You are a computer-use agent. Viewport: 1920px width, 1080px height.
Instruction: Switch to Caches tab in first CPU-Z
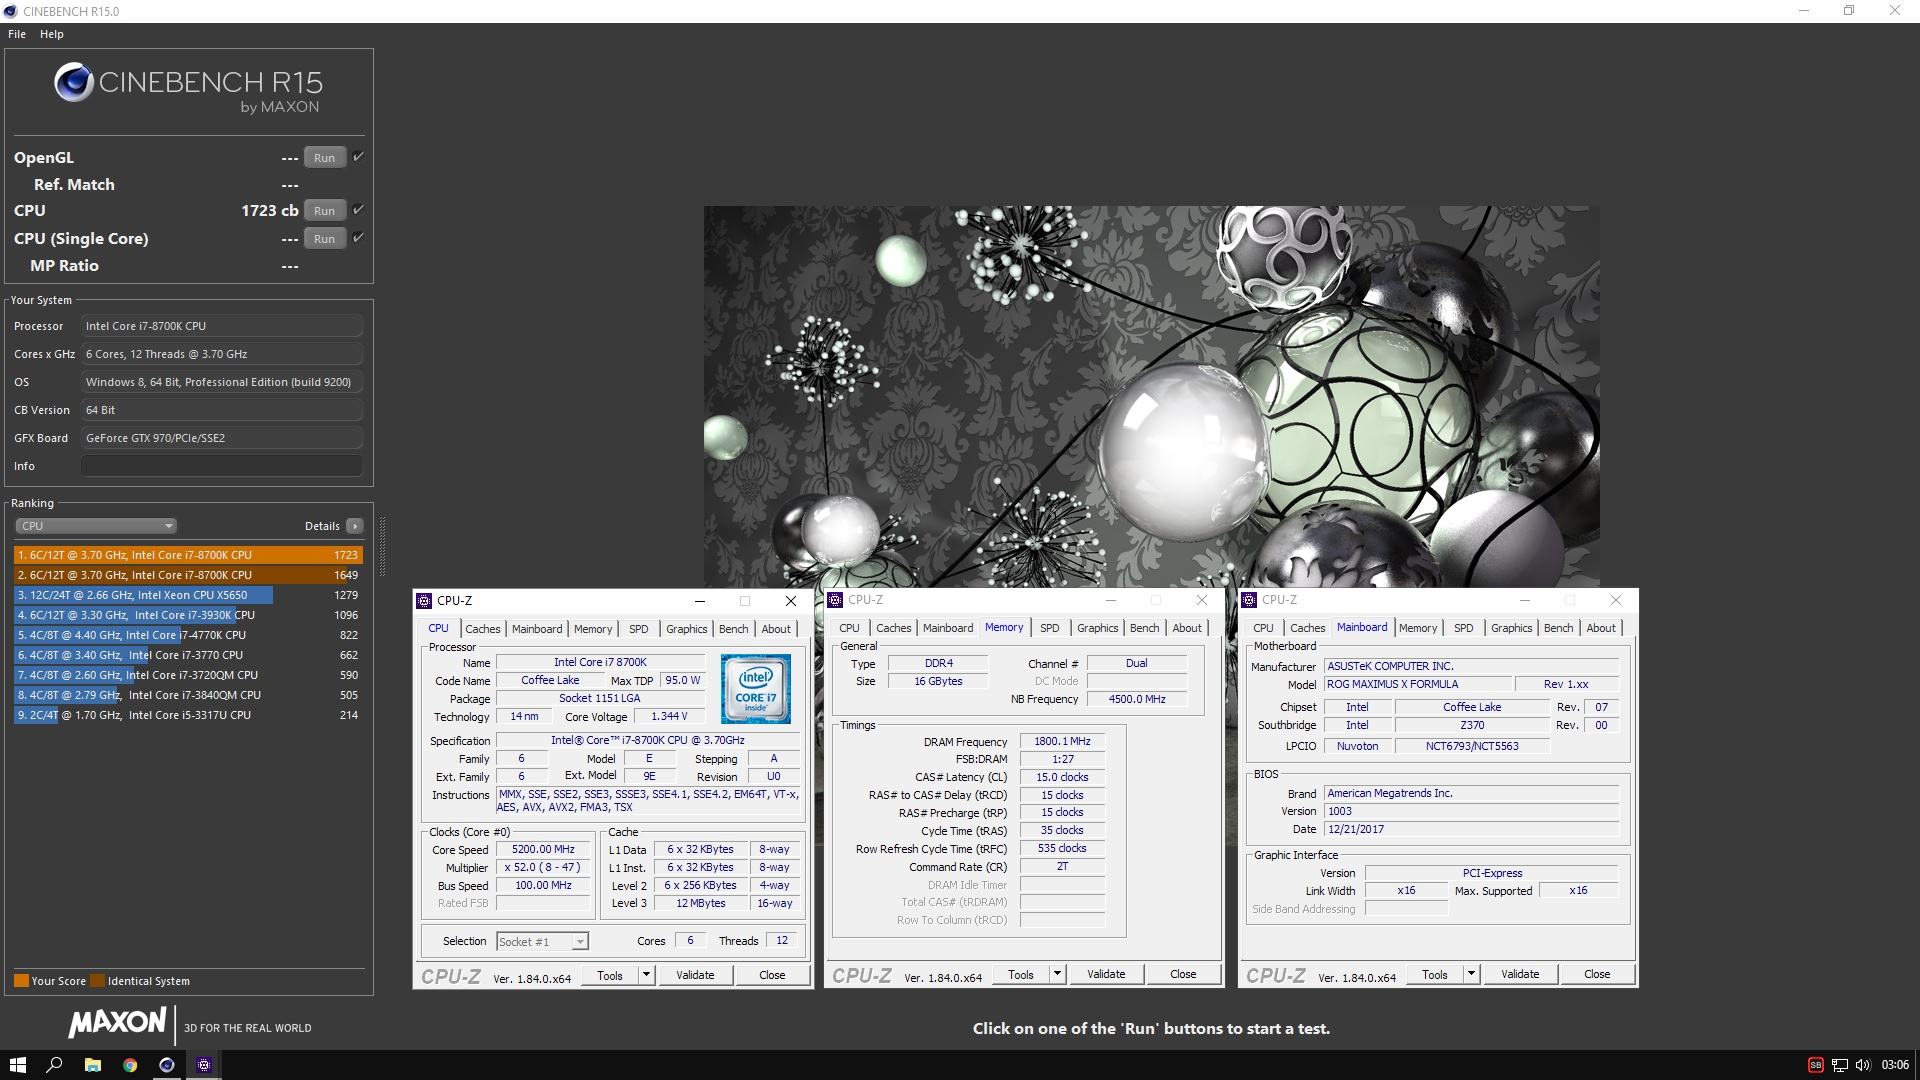coord(482,629)
